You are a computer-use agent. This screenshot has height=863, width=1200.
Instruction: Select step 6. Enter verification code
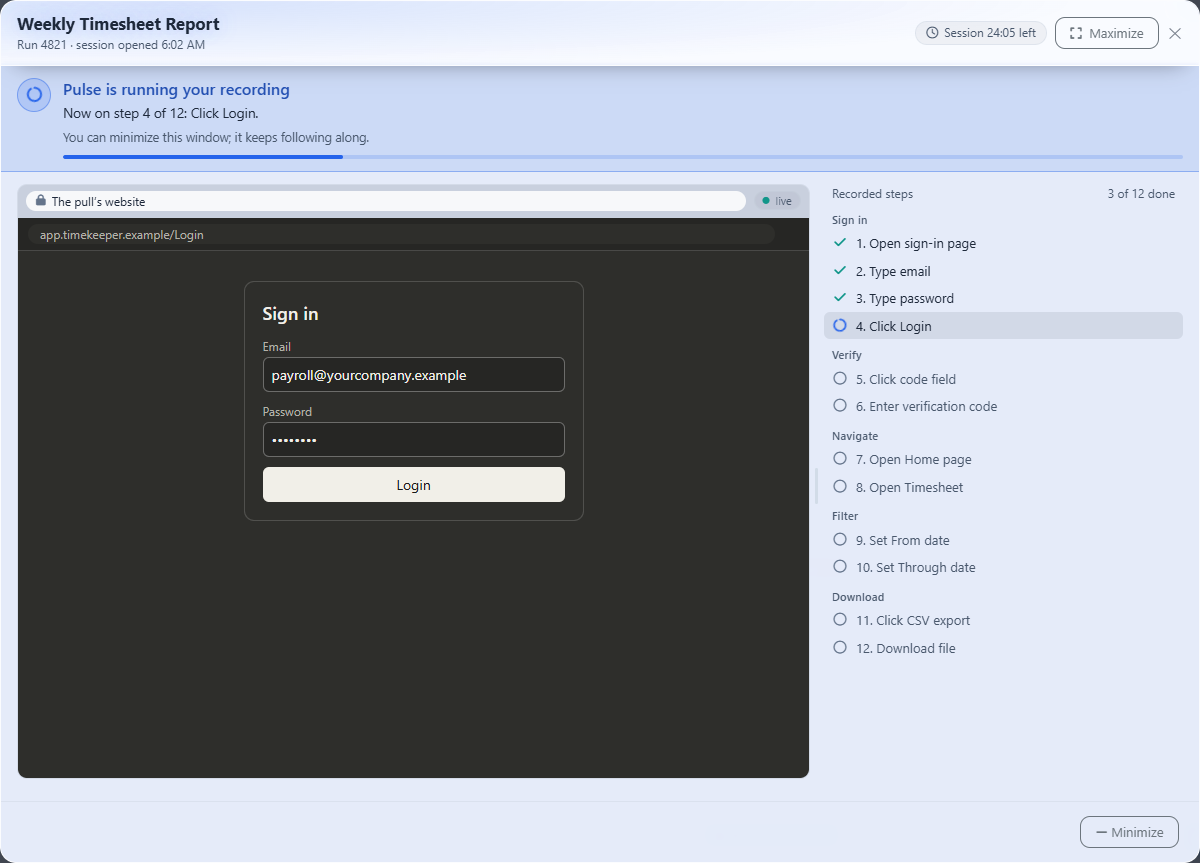point(1003,406)
